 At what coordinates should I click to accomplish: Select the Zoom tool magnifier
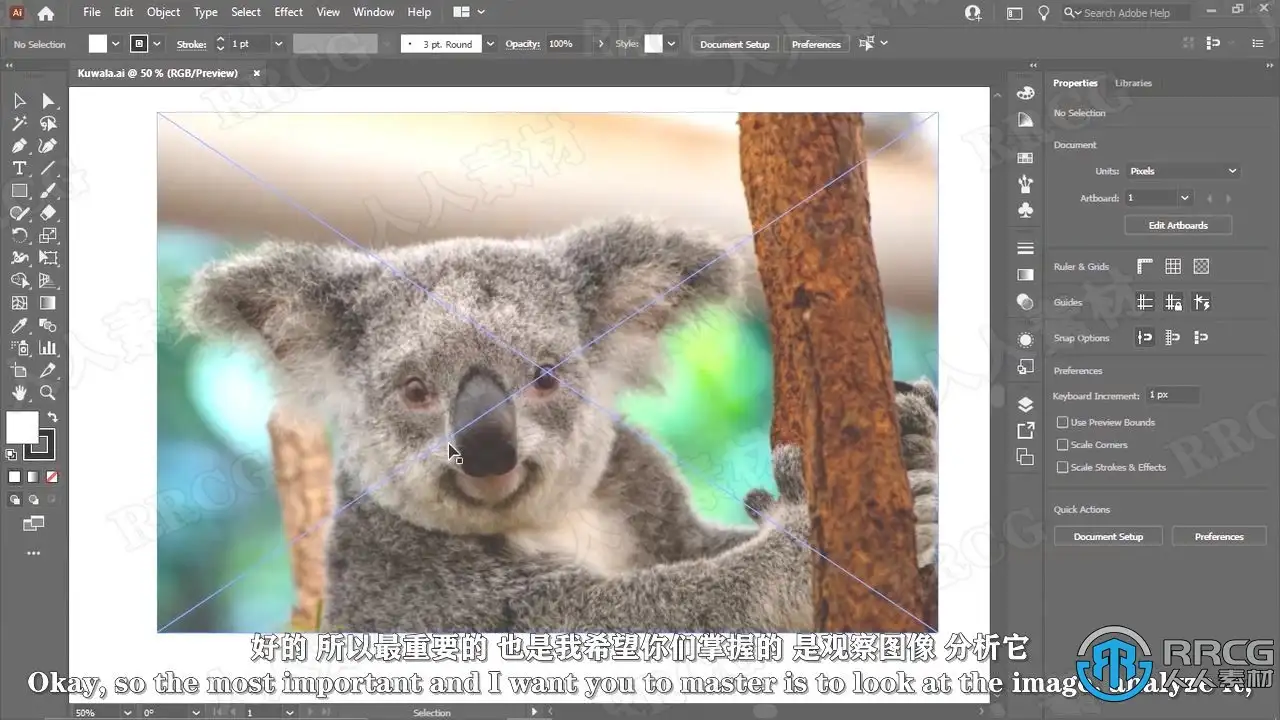tap(47, 393)
